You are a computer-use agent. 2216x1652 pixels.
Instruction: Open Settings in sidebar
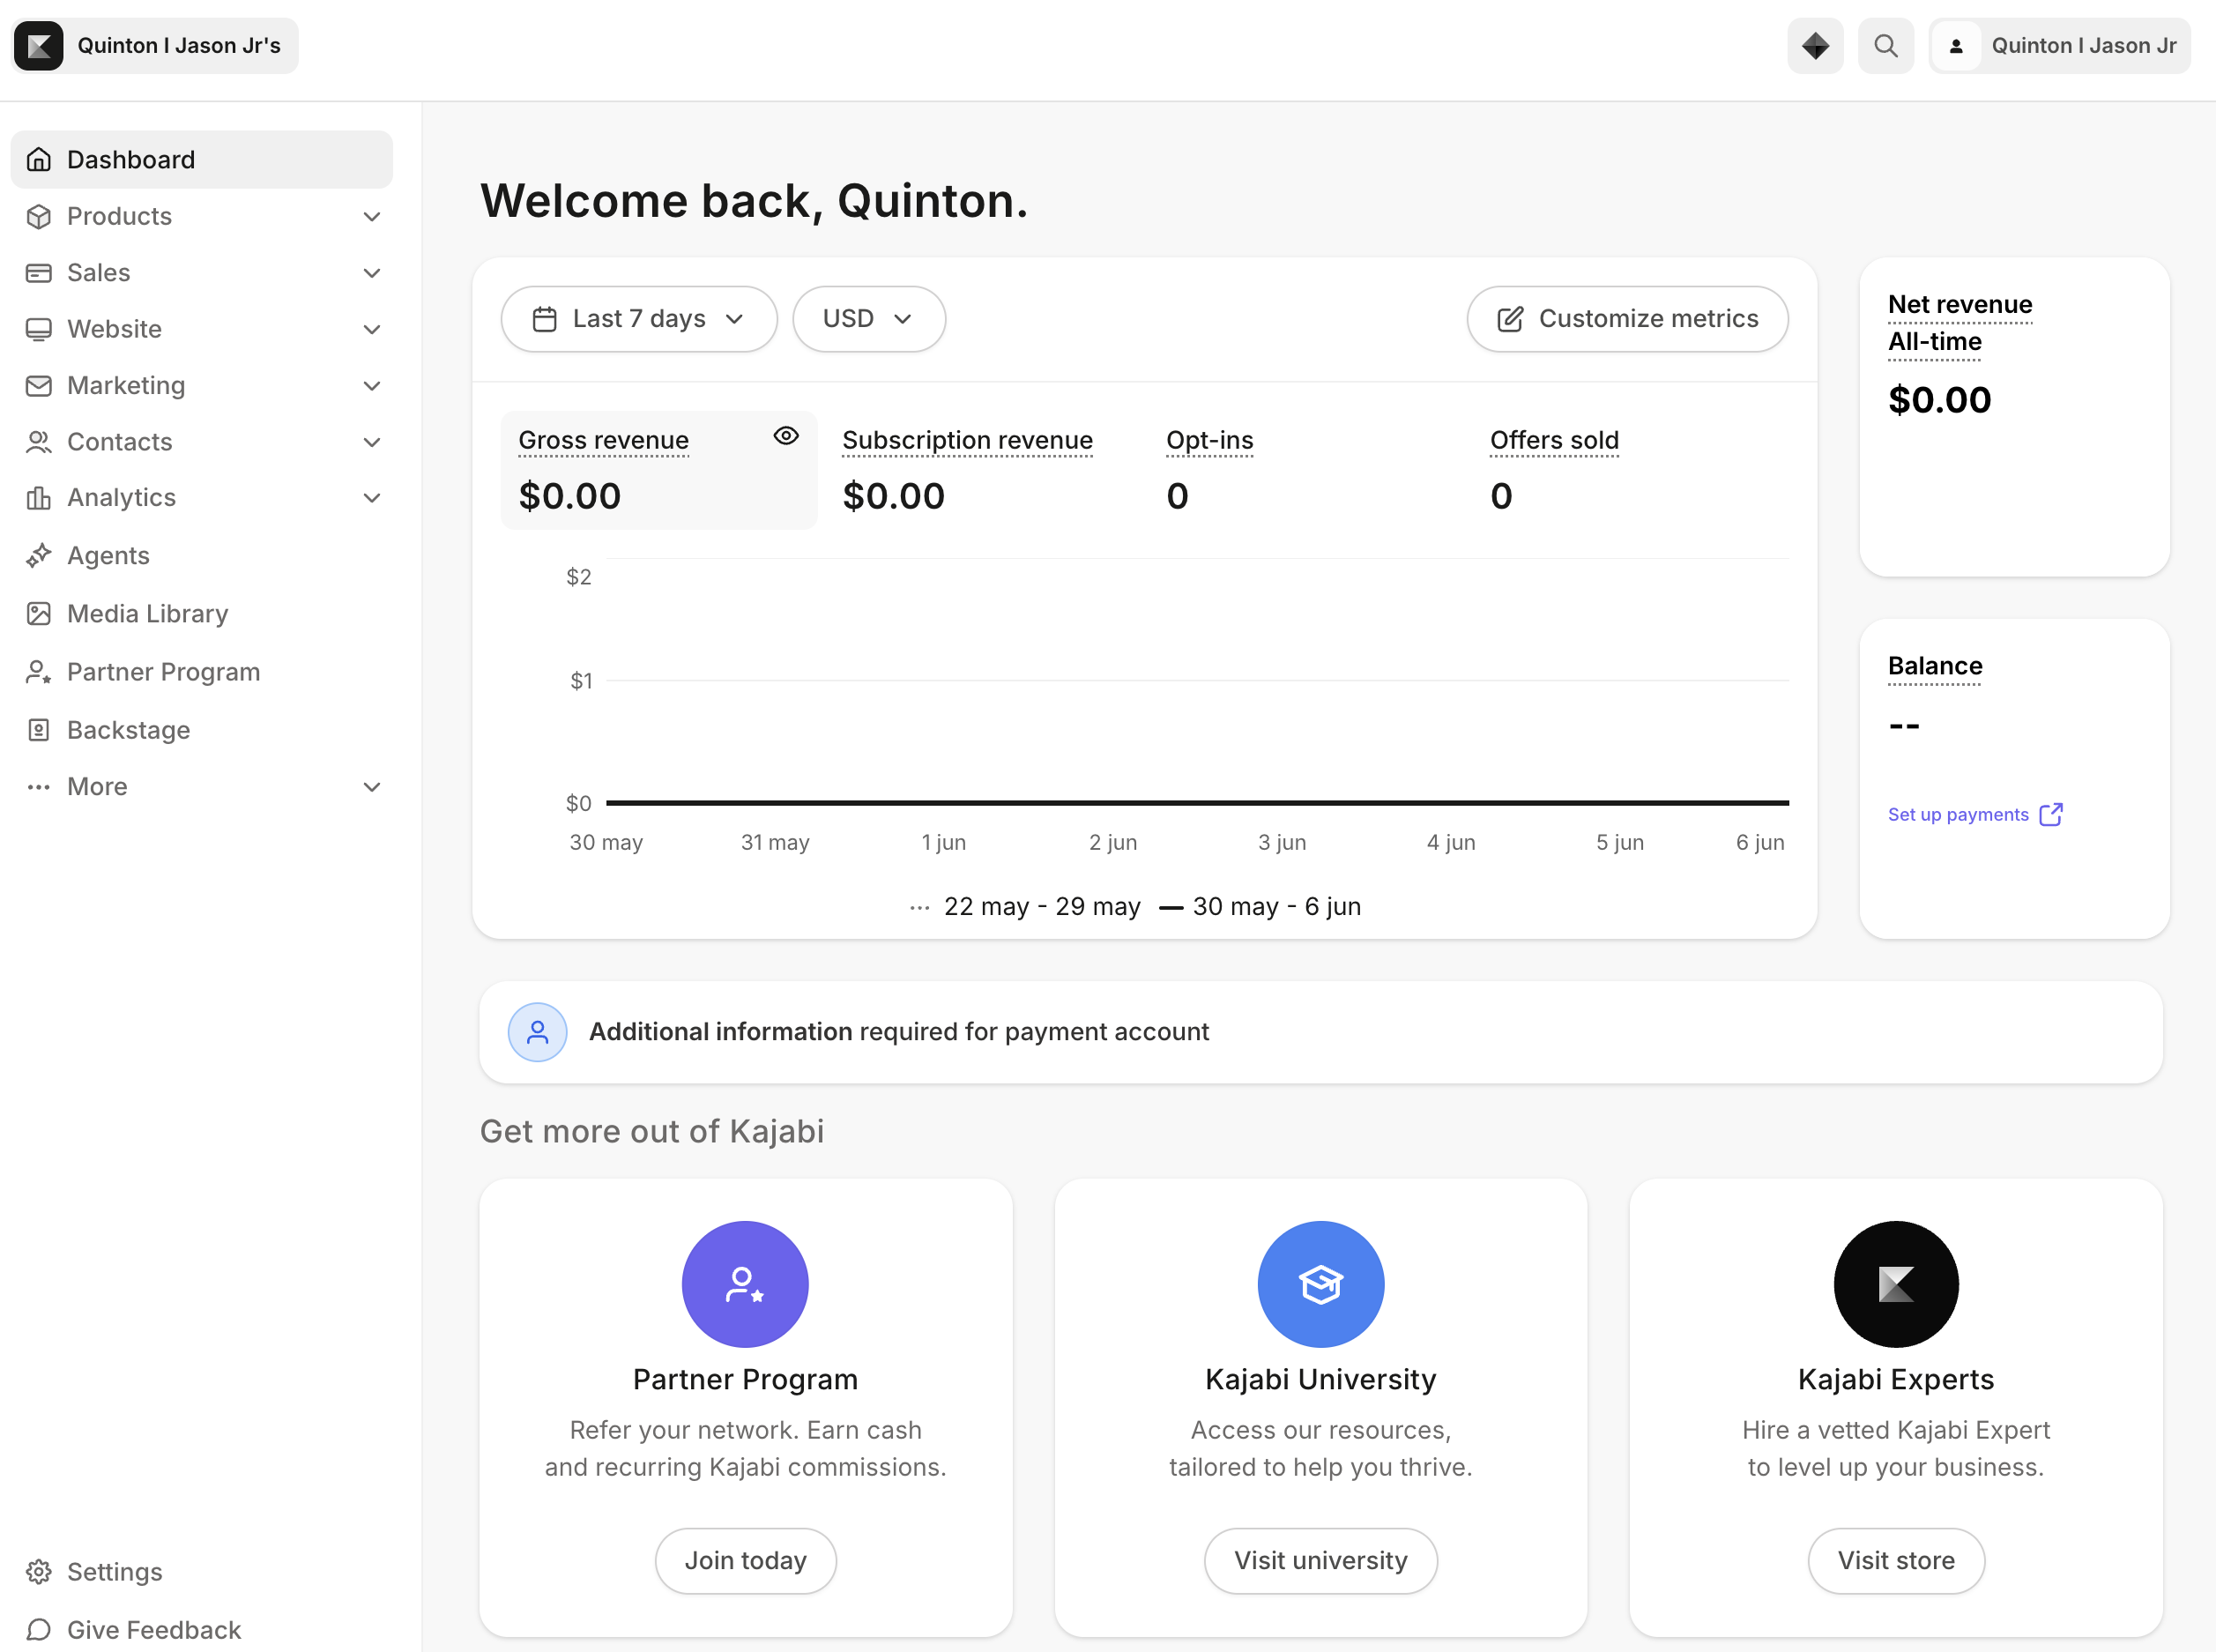(x=202, y=1572)
